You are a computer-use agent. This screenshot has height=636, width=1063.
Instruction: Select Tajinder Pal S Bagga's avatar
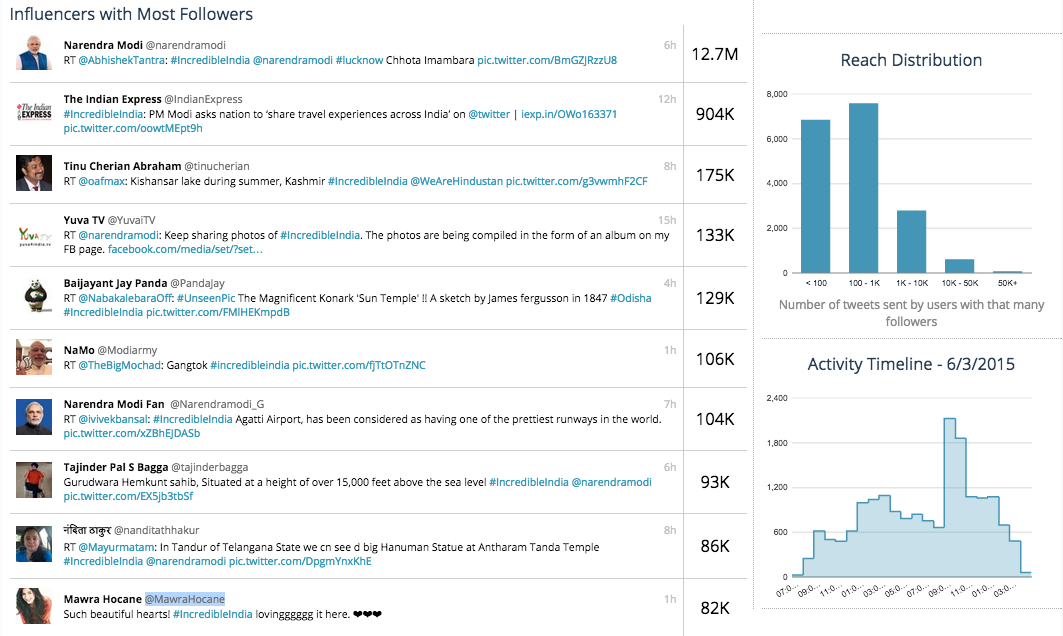point(34,481)
